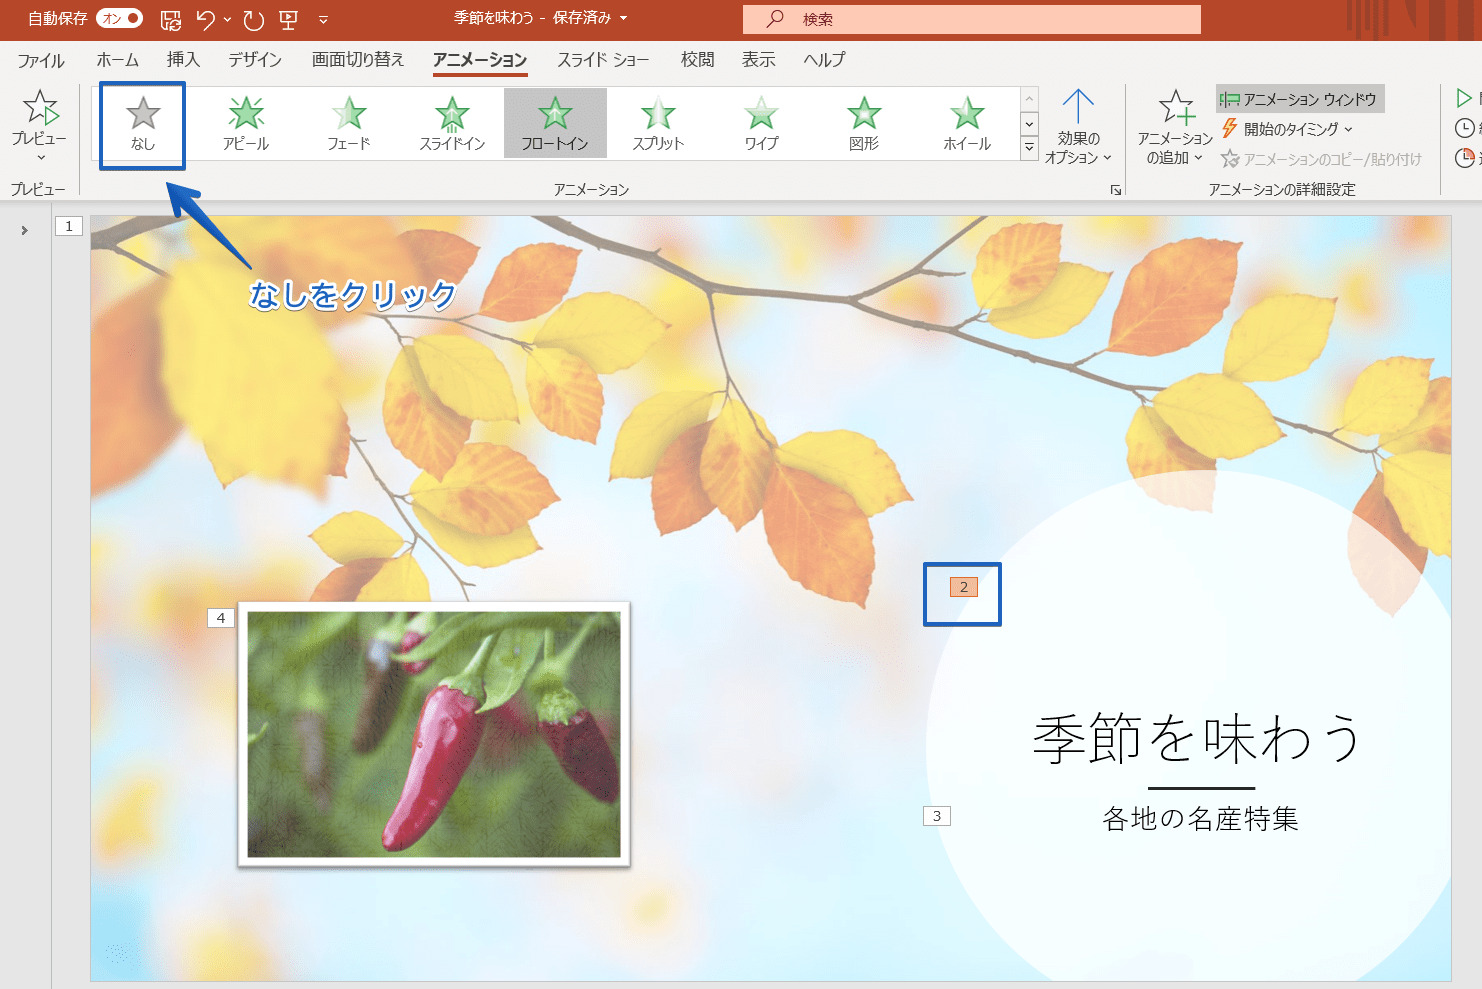The height and width of the screenshot is (989, 1482).
Task: Open the file name 保存済み dropdown
Action: click(624, 18)
